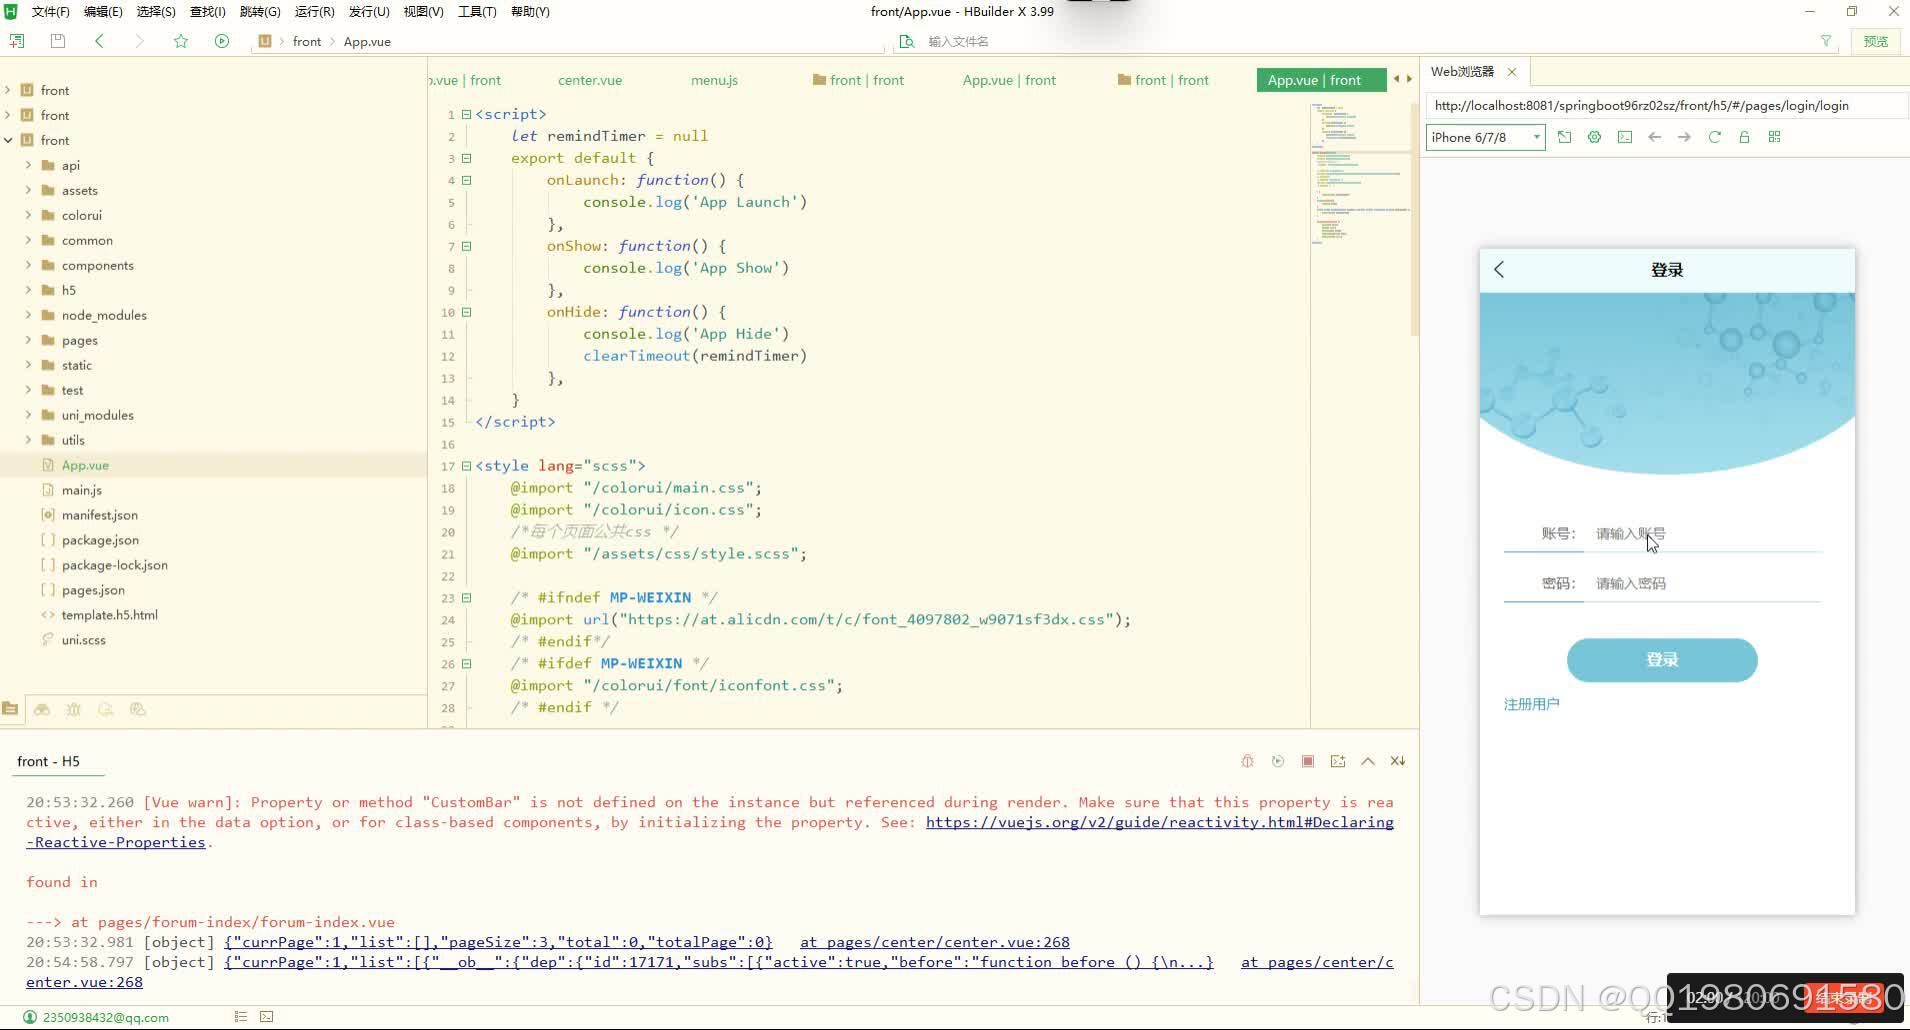Click the run play icon in toolbar
1910x1030 pixels.
coord(222,41)
